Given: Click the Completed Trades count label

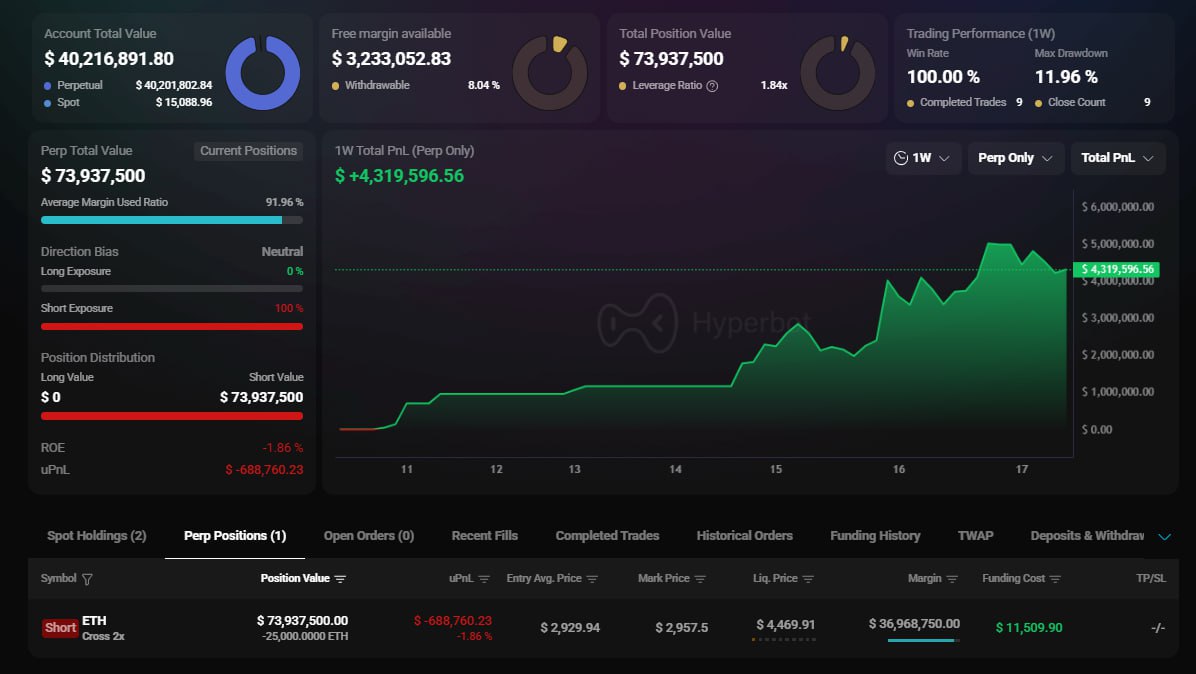Looking at the screenshot, I should [963, 102].
